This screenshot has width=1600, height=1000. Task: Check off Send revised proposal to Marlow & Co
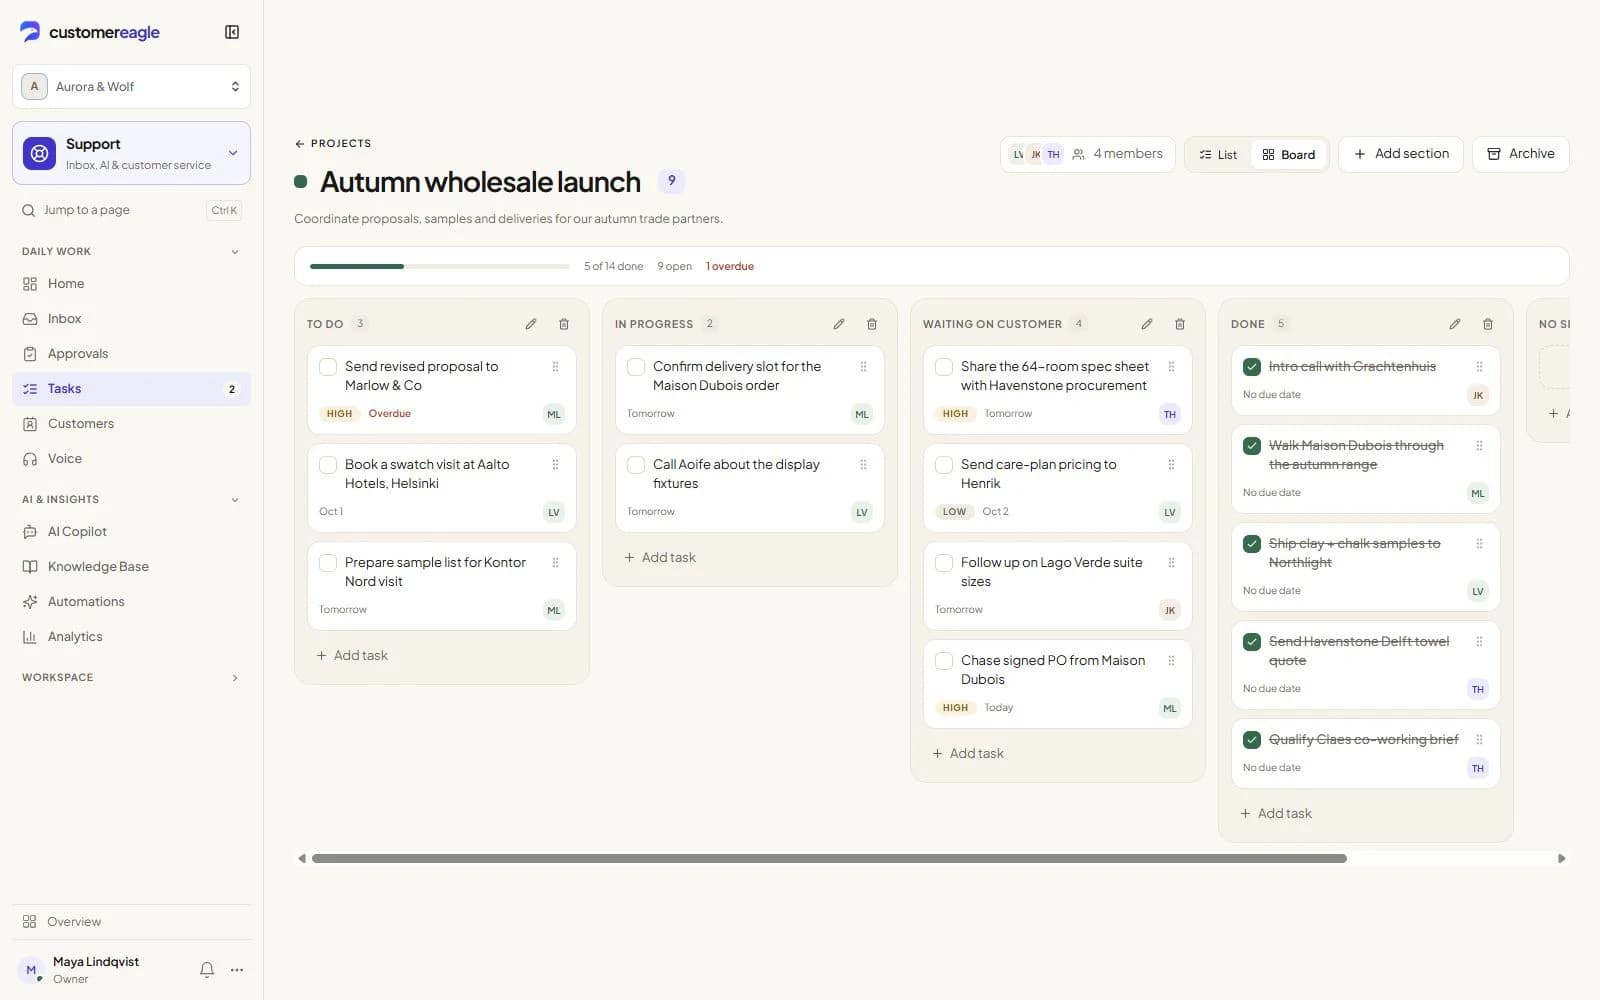pos(328,367)
